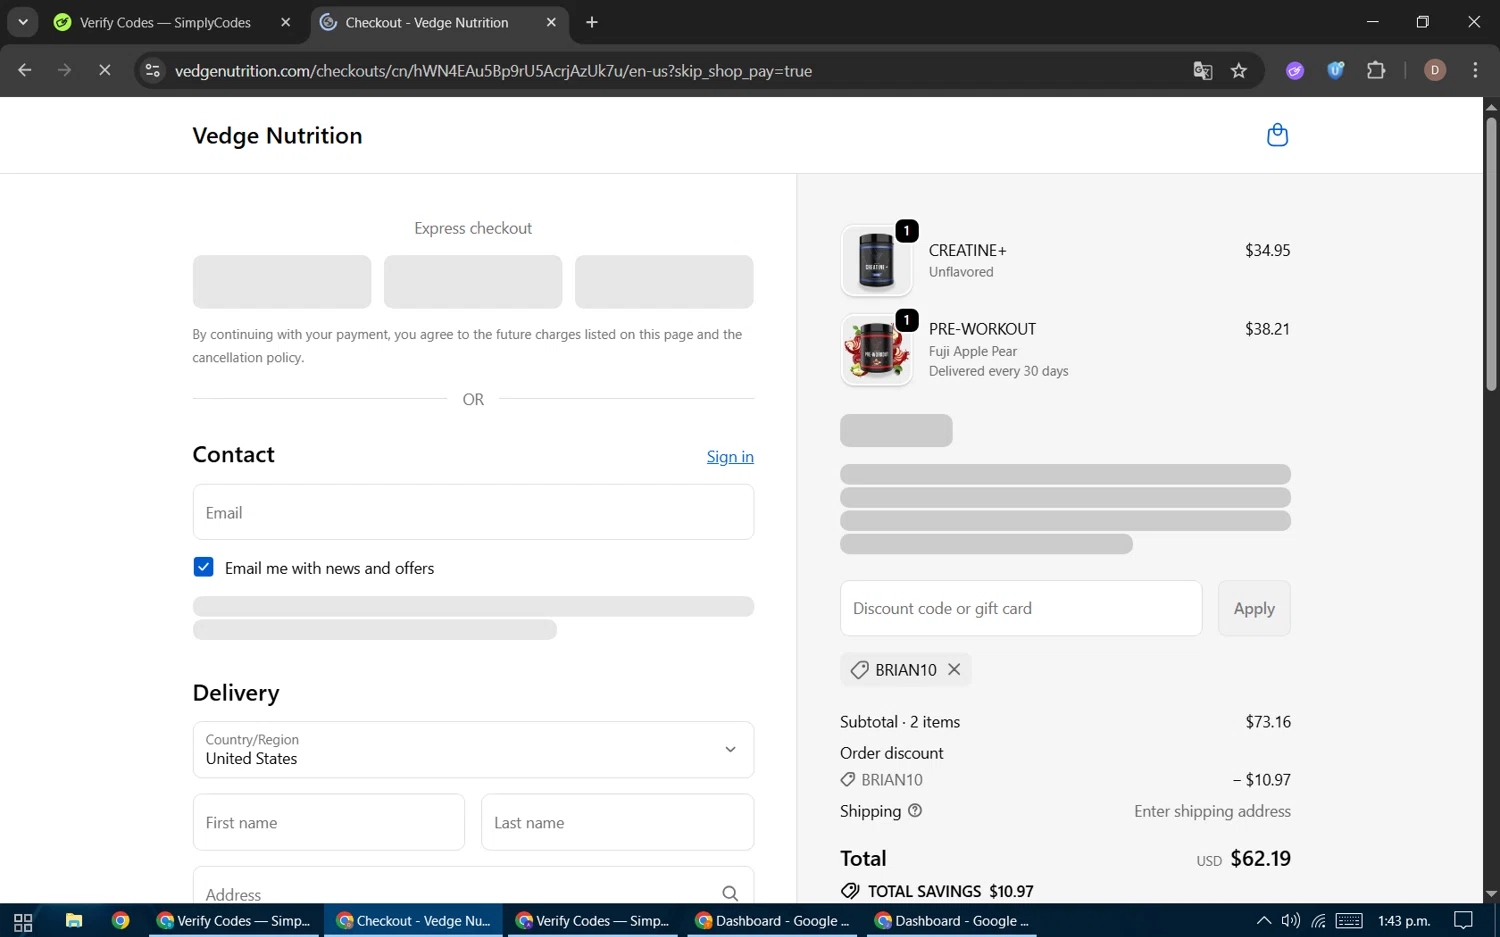Viewport: 1500px width, 937px height.
Task: Click the Email input field
Action: coord(473,512)
